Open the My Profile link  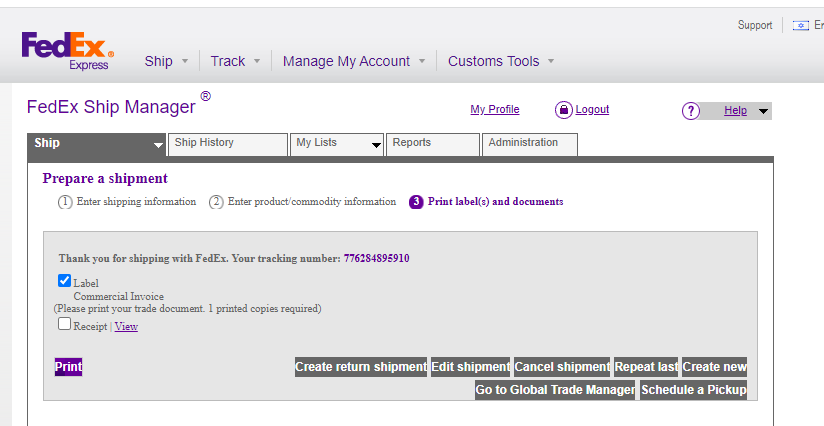(495, 109)
